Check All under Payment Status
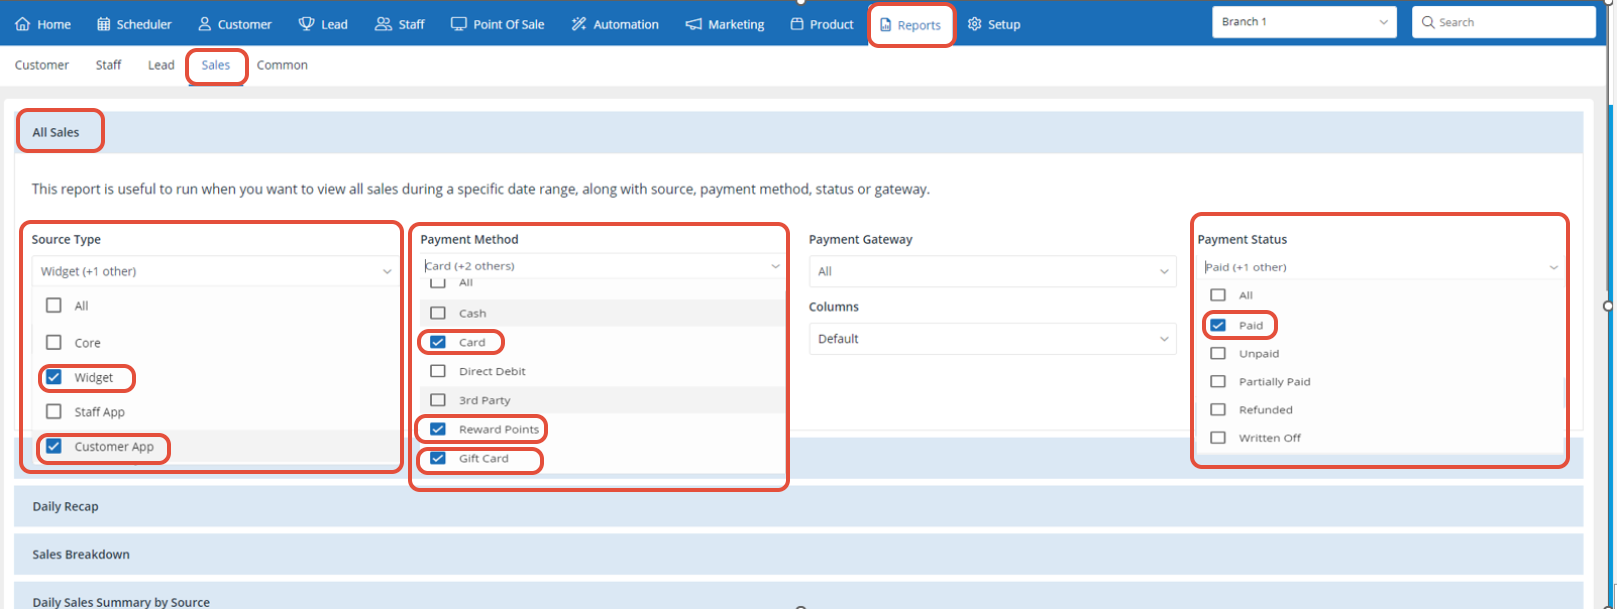The width and height of the screenshot is (1617, 609). click(1218, 295)
